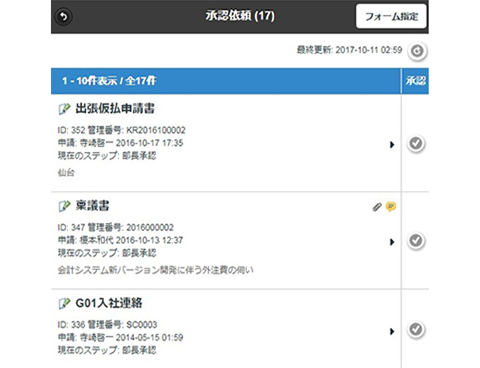Screen dimensions: 480x368
Task: Click the 承認依頼 (17) page title
Action: 240,16
